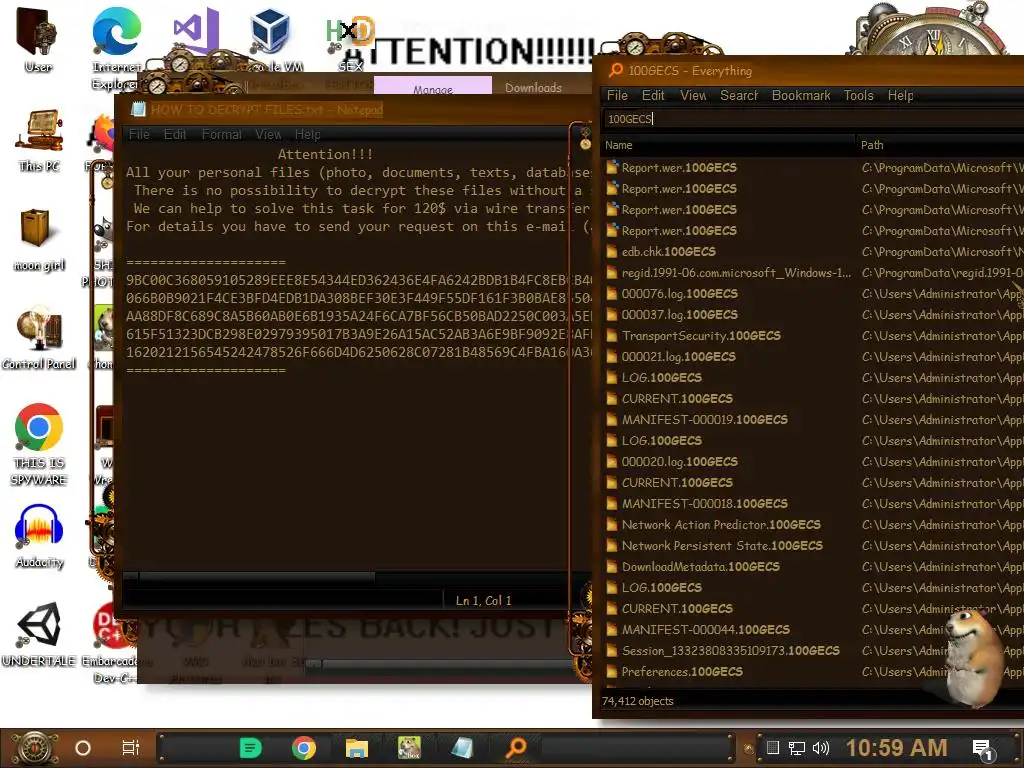Launch the Internet Explorer desktop shortcut

(x=116, y=49)
